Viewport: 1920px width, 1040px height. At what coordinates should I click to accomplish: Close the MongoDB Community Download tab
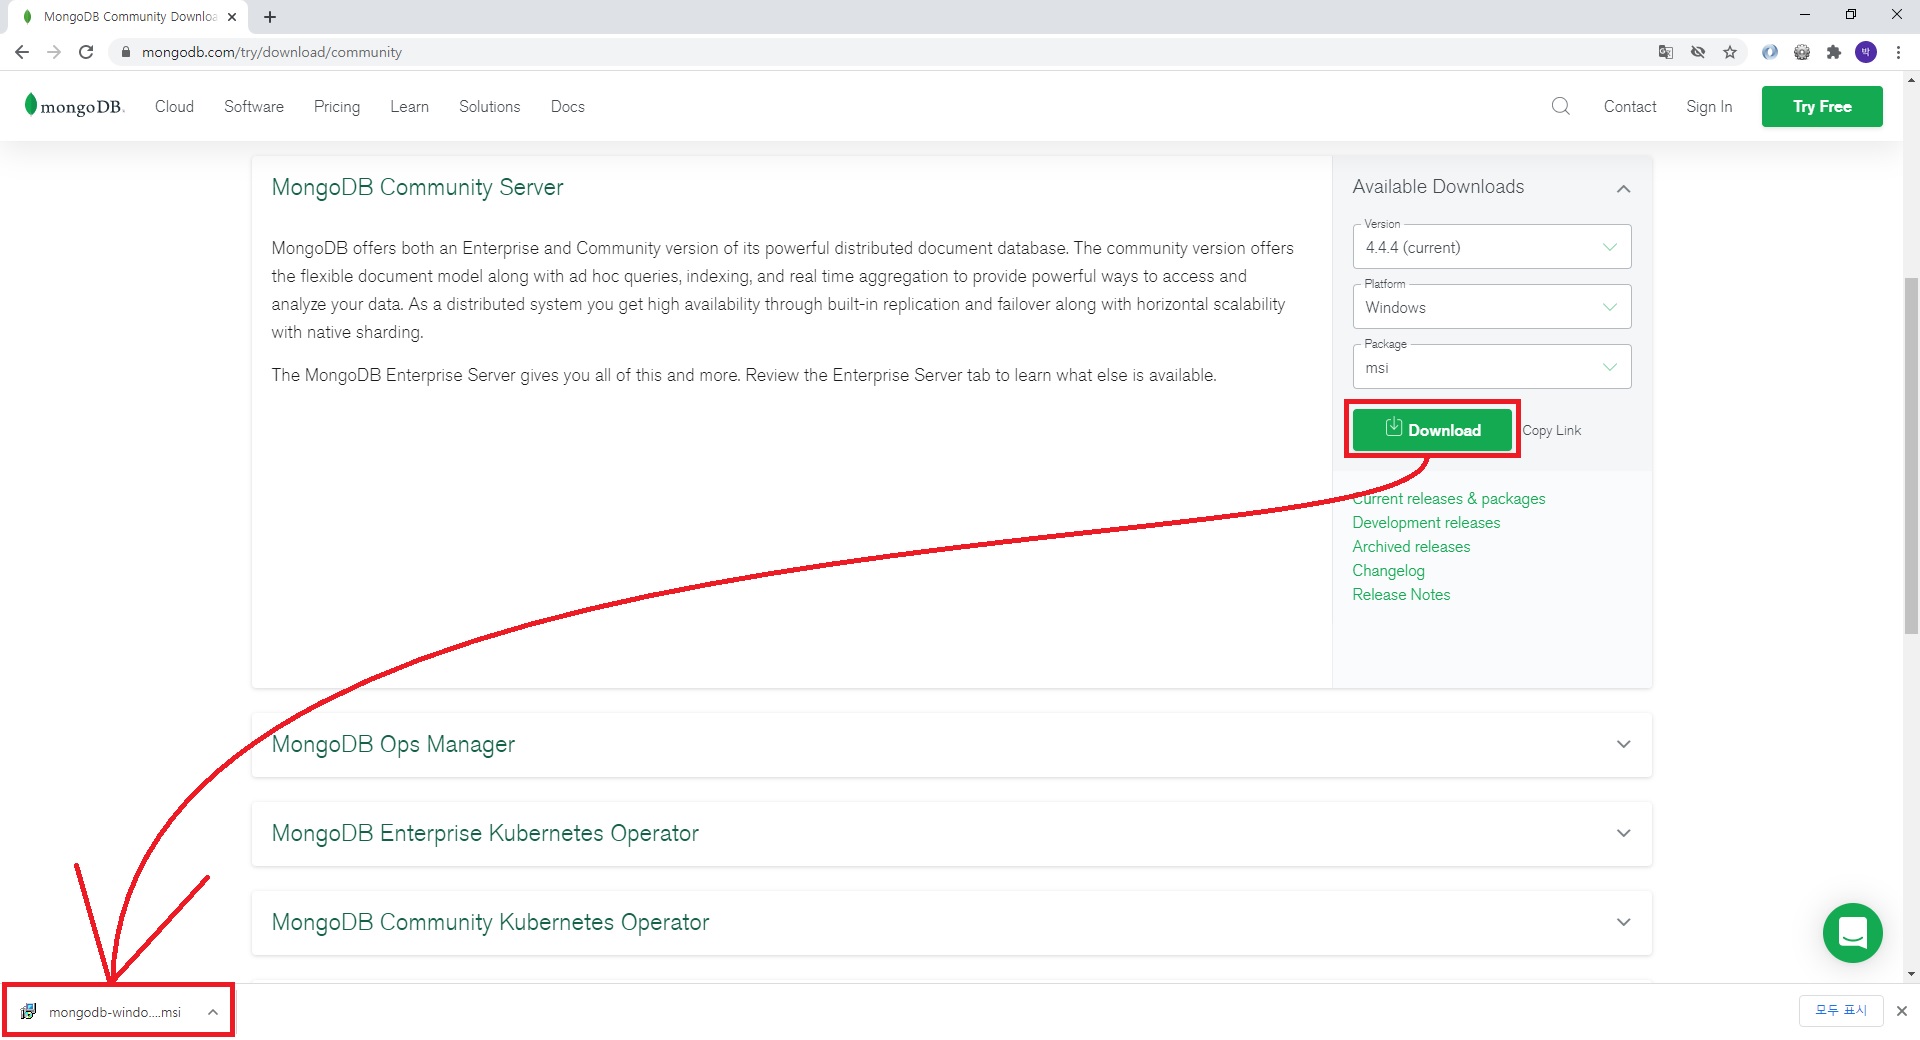tap(232, 17)
